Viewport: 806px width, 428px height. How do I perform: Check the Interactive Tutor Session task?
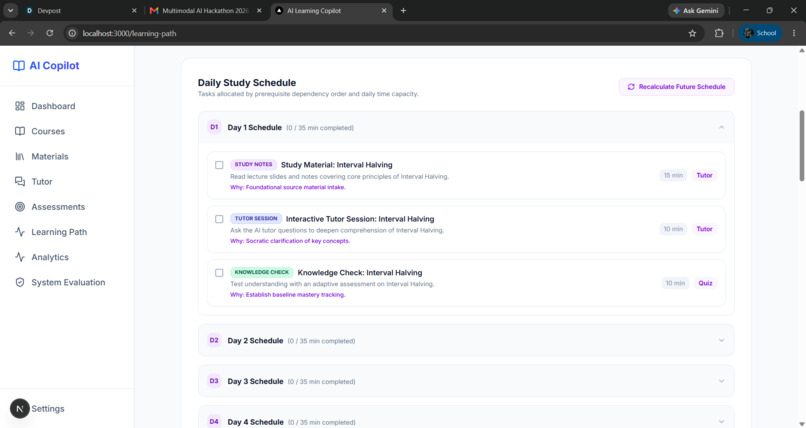click(219, 219)
